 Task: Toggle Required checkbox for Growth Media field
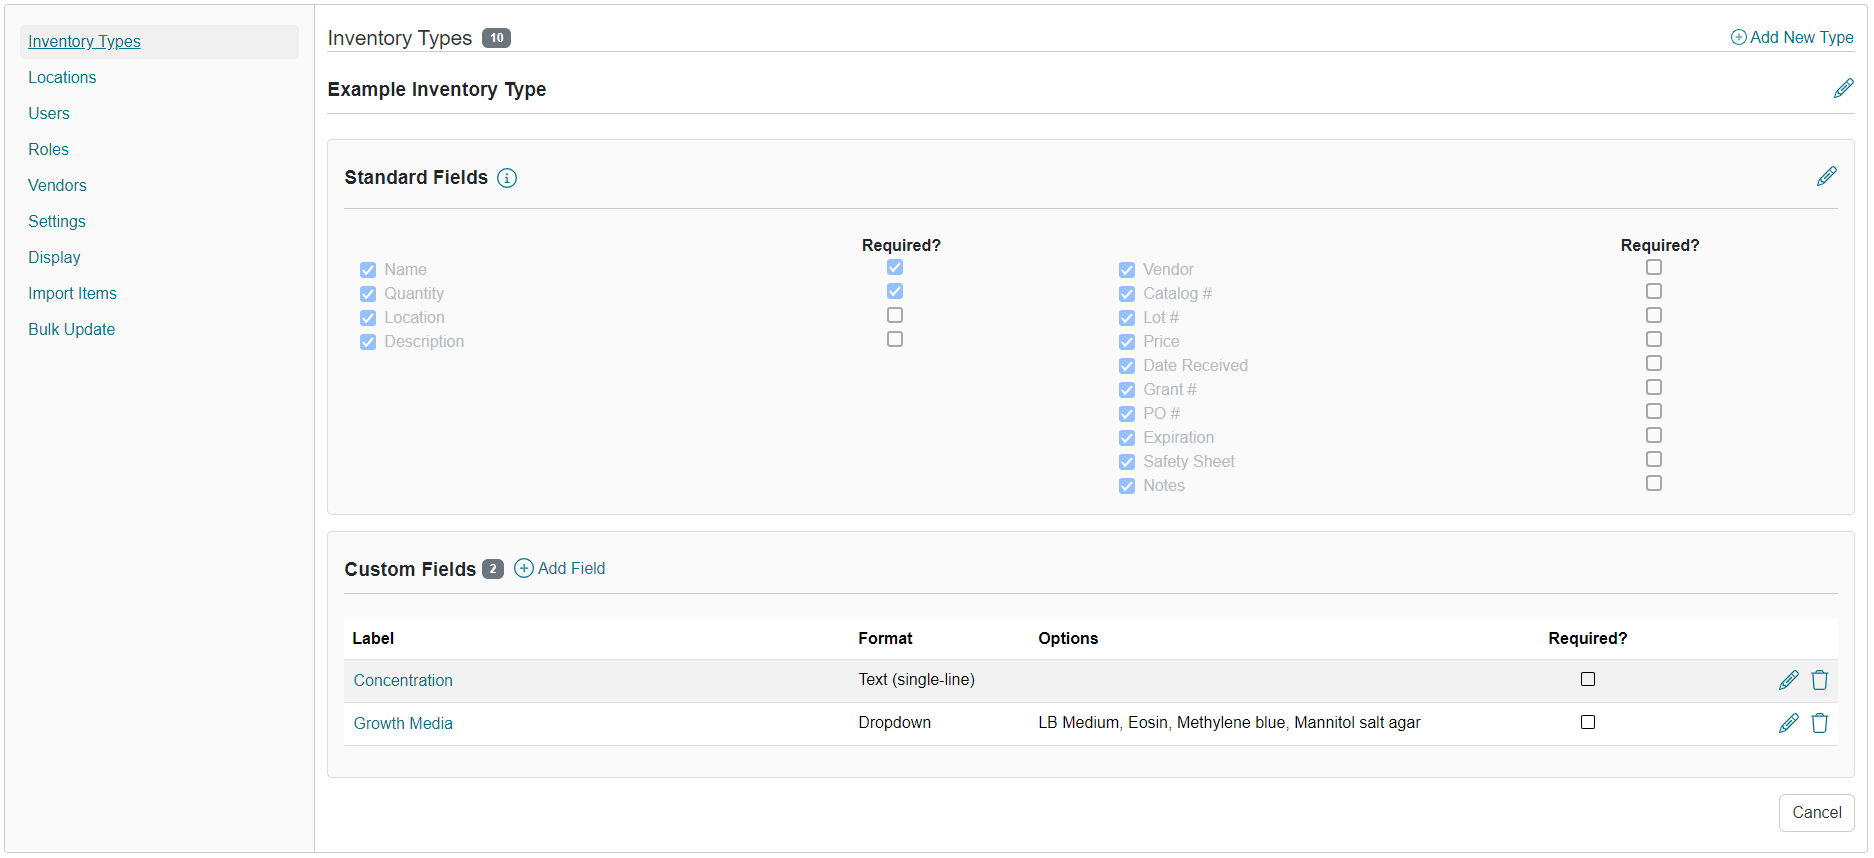point(1587,722)
